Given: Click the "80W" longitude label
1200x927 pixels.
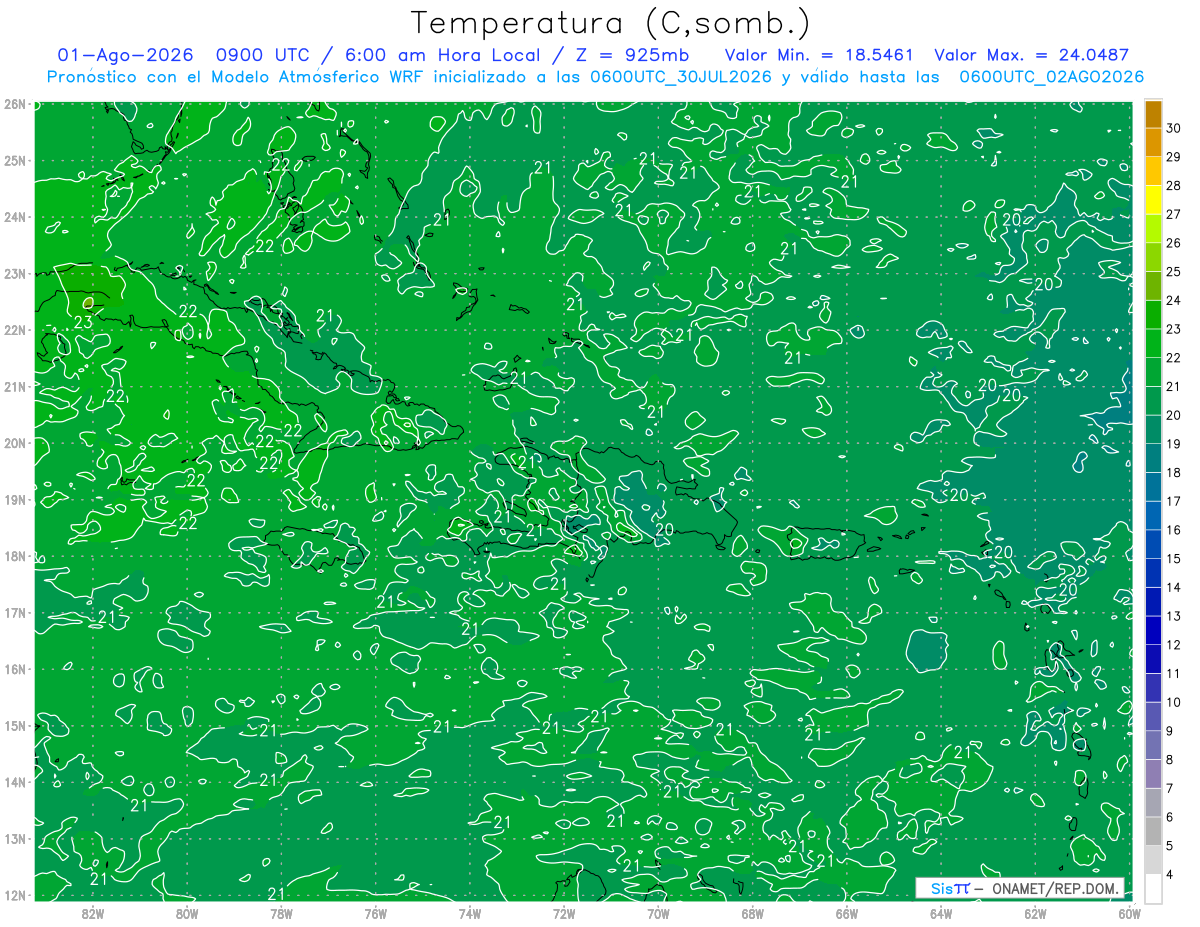Looking at the screenshot, I should tap(187, 913).
